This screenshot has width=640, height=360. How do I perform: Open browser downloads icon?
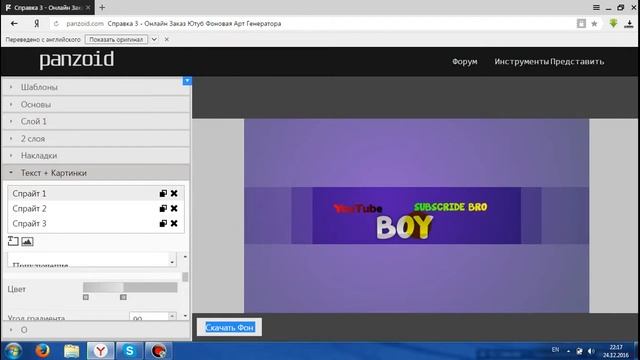[x=629, y=24]
